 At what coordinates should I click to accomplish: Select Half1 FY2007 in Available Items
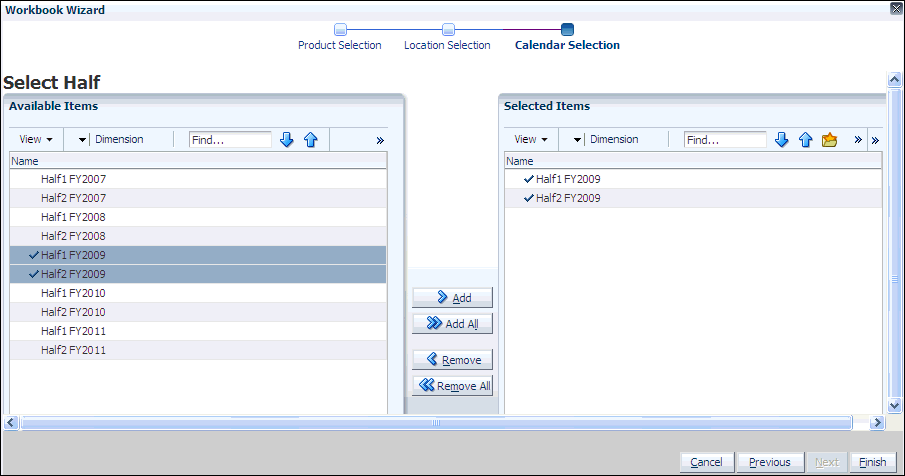pos(198,179)
